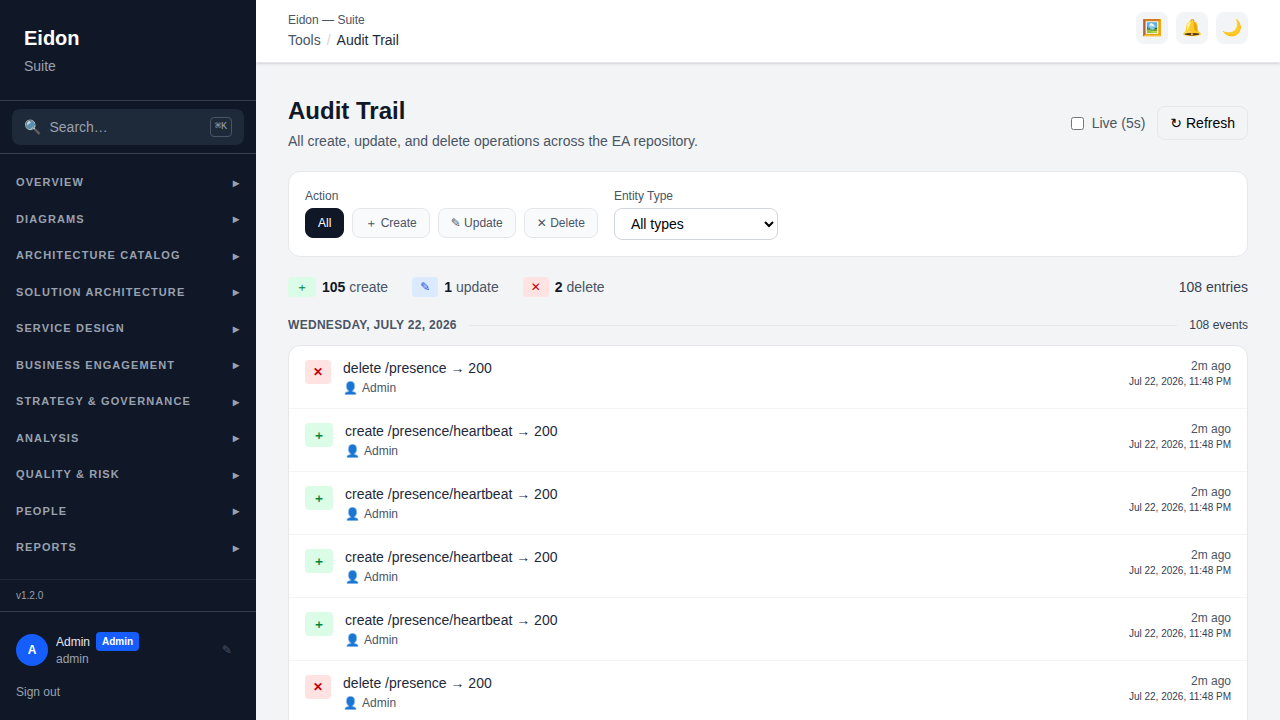Filter by Update action

coord(477,223)
